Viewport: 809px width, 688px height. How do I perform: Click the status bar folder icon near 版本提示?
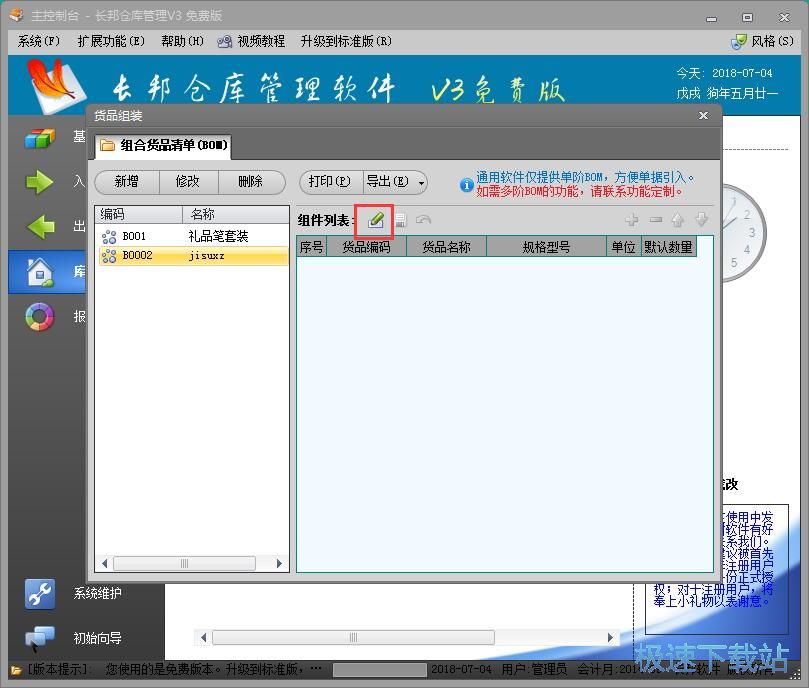pos(17,670)
